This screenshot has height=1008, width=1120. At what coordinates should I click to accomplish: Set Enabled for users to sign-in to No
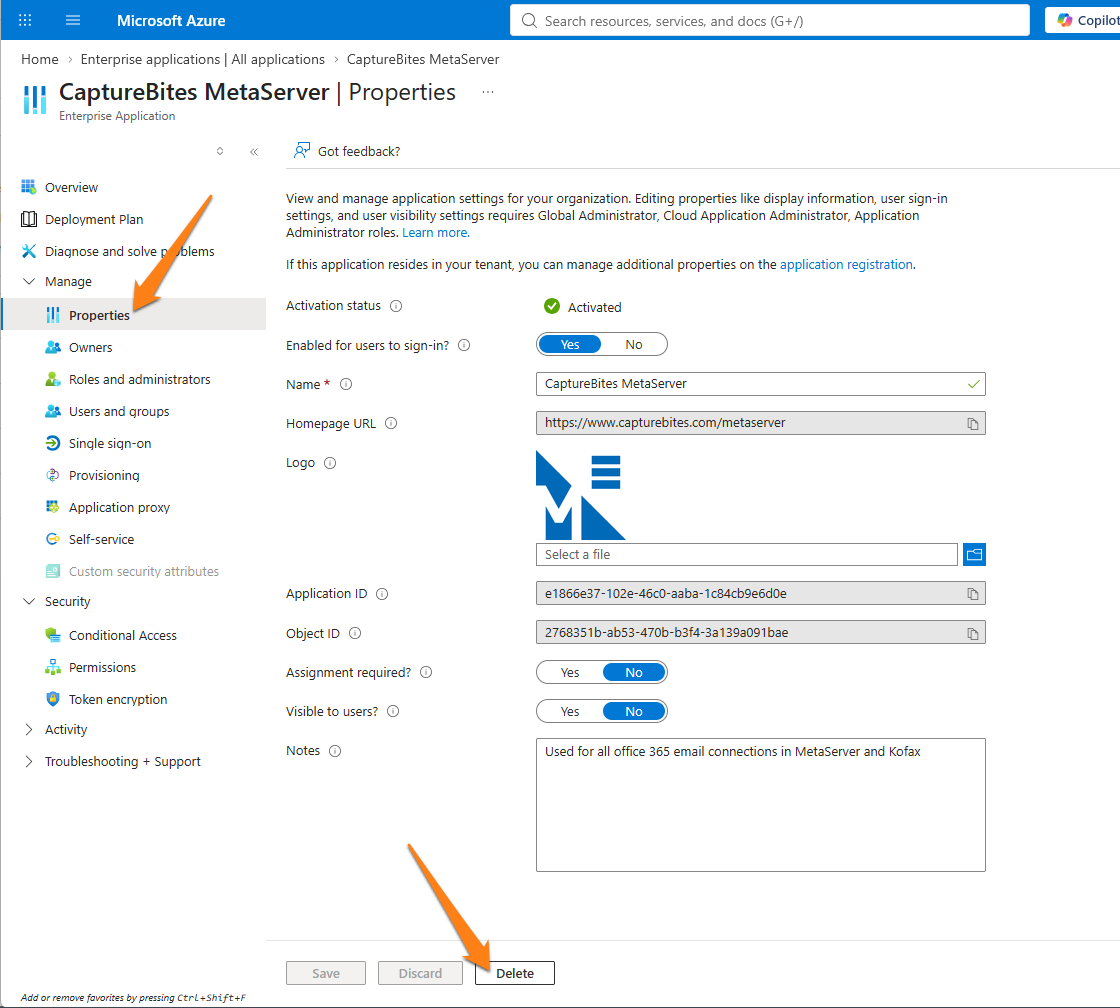coord(634,344)
